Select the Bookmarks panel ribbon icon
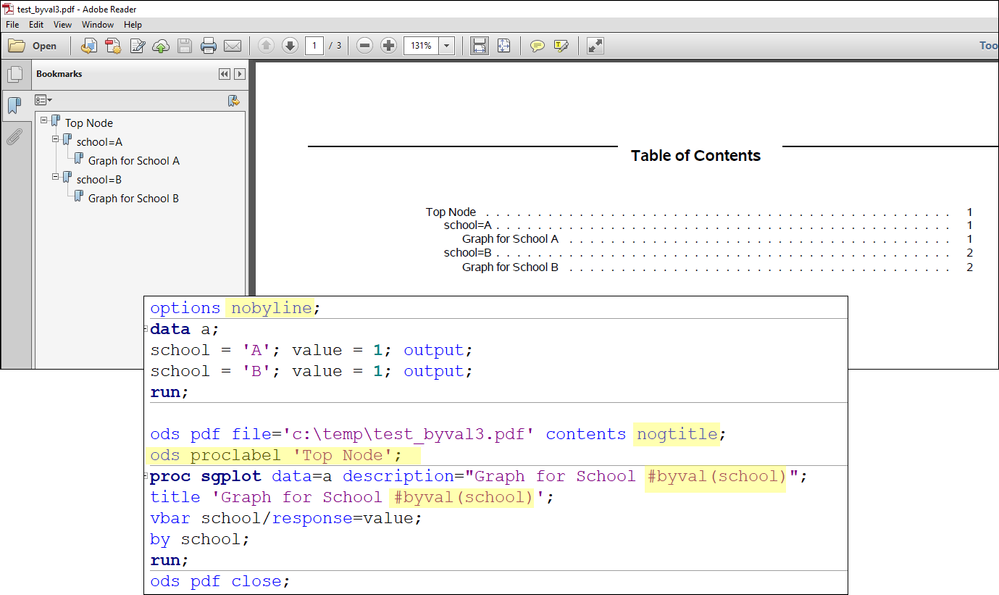Viewport: 999px width, 595px height. 15,105
